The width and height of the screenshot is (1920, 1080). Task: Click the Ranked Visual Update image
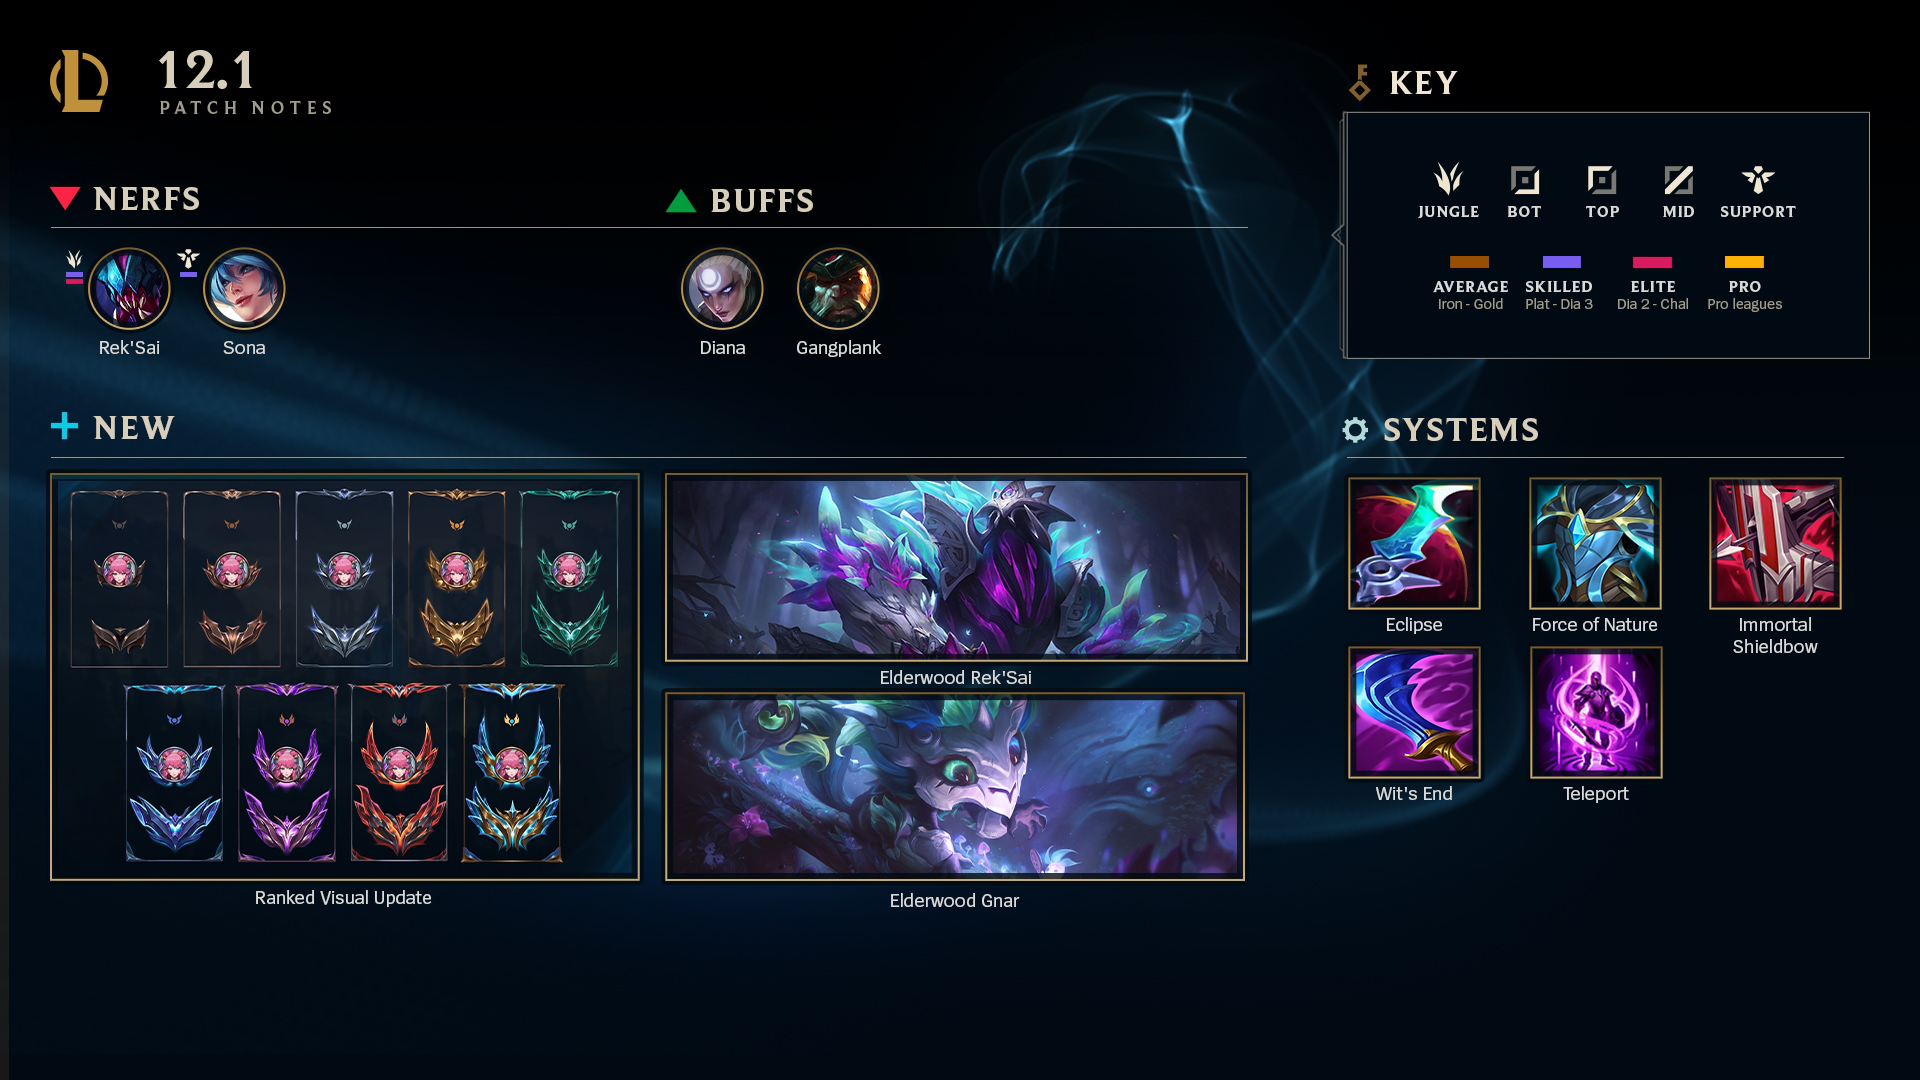(x=345, y=677)
